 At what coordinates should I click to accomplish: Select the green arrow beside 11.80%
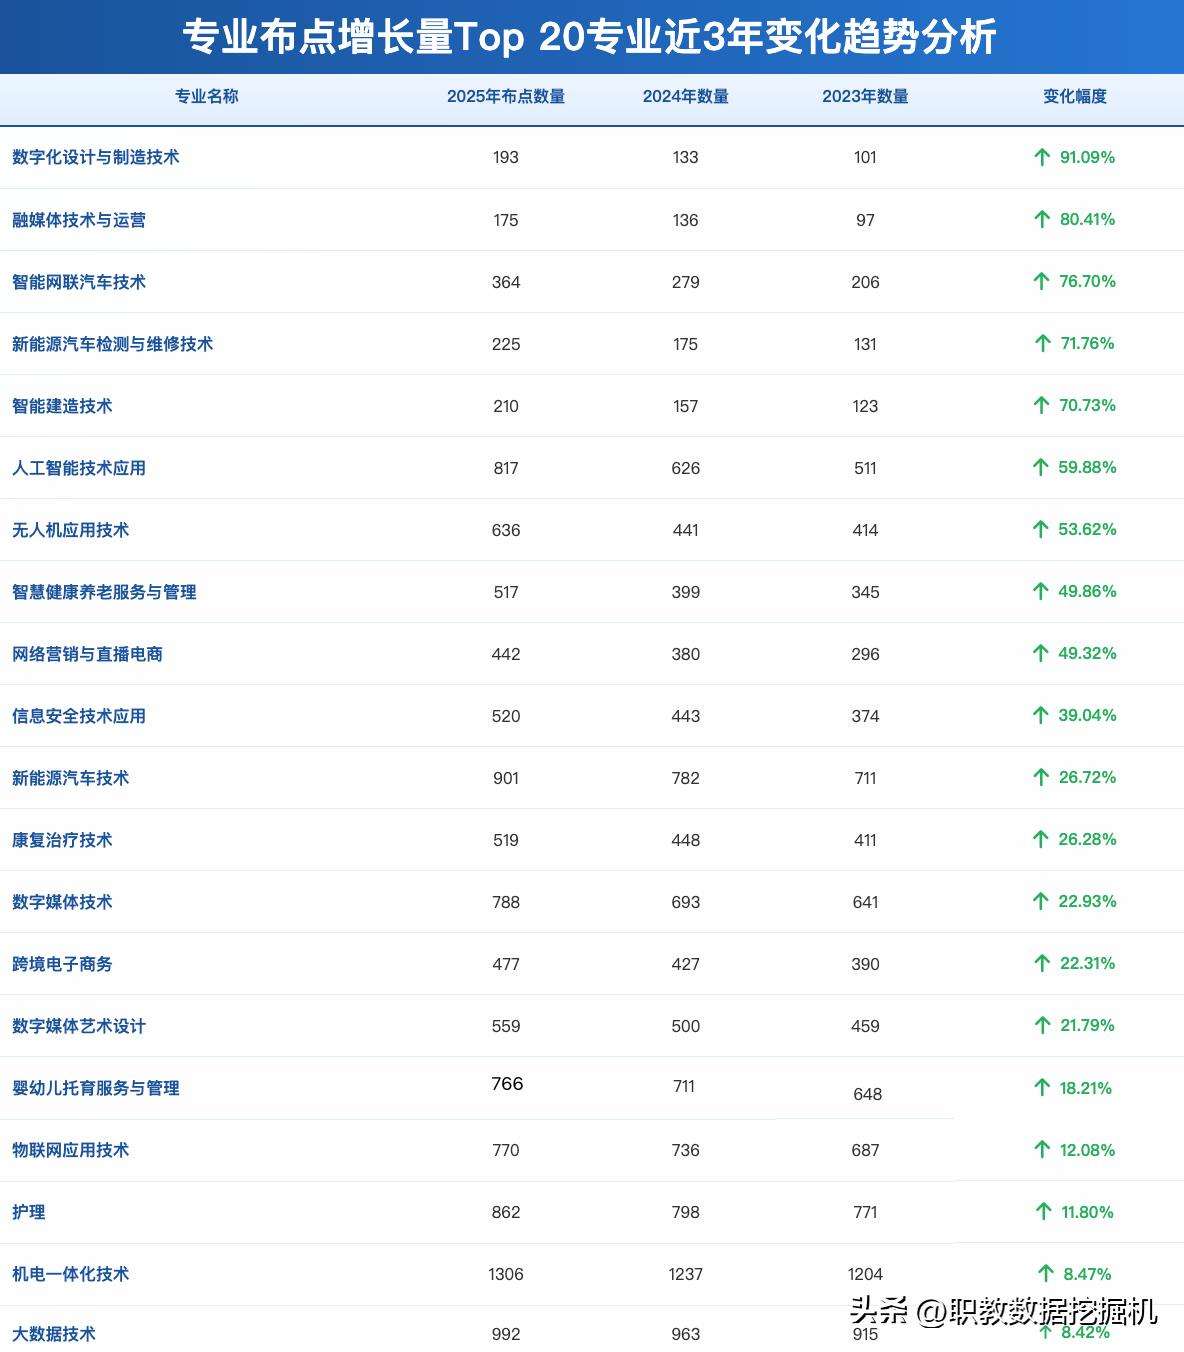pos(1043,1211)
